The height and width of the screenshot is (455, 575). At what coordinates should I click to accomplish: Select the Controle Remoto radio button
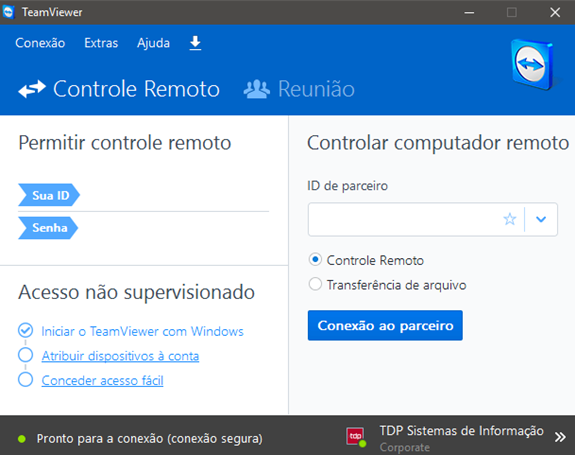(315, 260)
